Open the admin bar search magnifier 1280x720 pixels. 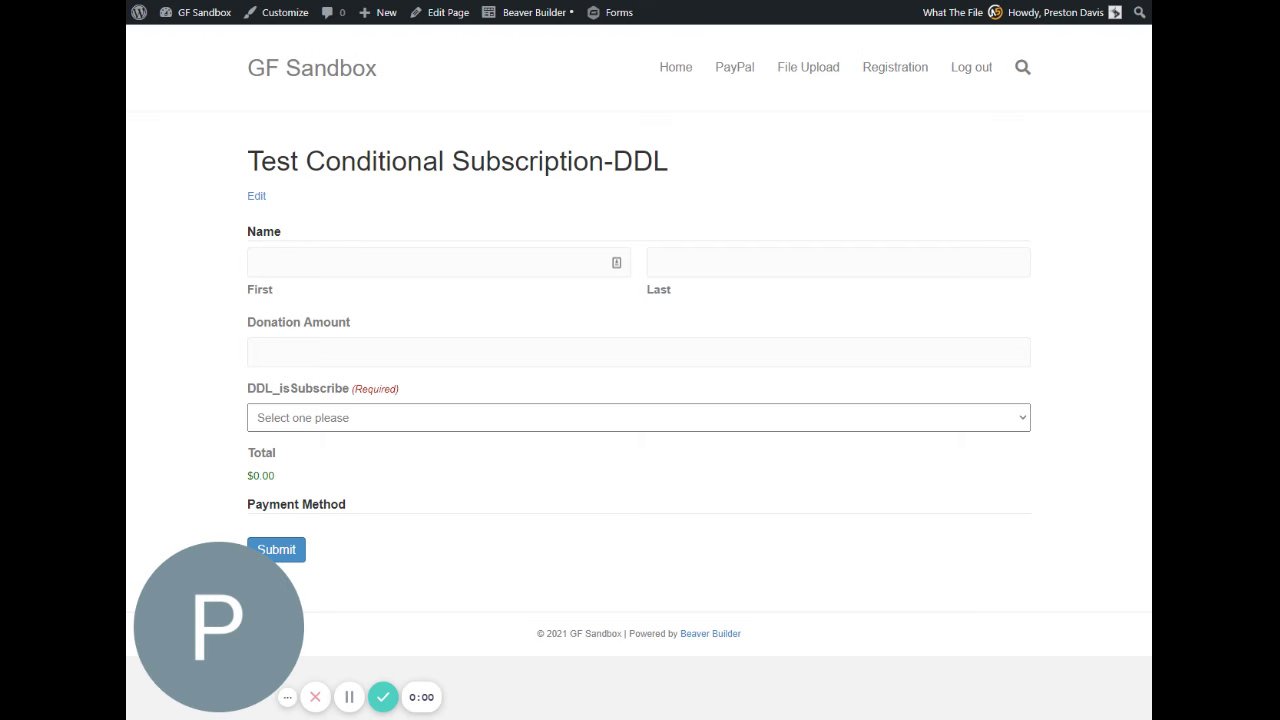point(1139,12)
